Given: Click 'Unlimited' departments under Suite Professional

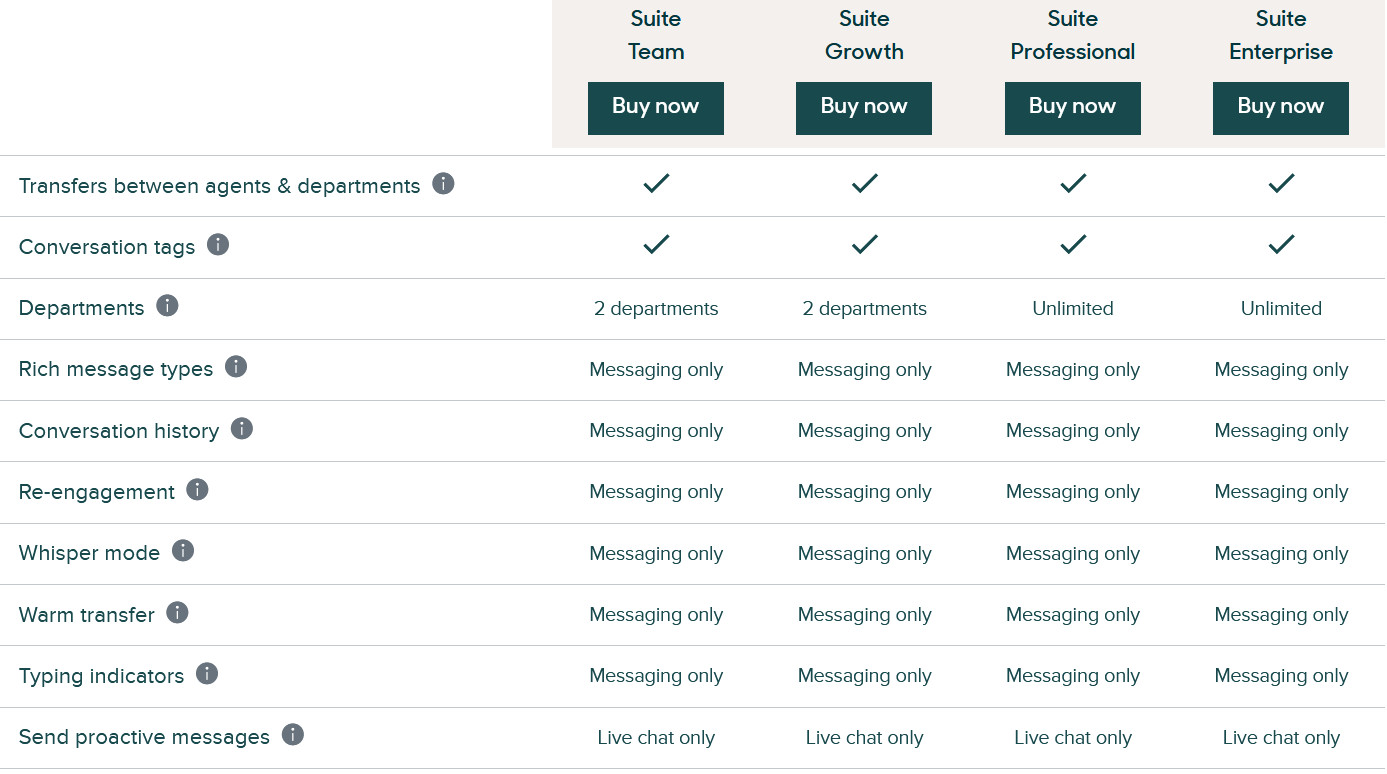Looking at the screenshot, I should click(1073, 308).
